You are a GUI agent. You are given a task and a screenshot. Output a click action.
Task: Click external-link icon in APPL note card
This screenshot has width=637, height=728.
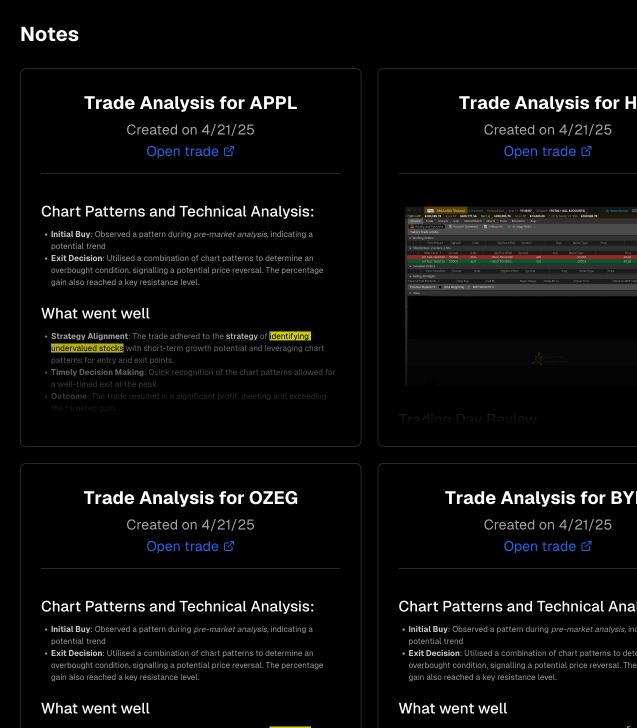coord(229,151)
